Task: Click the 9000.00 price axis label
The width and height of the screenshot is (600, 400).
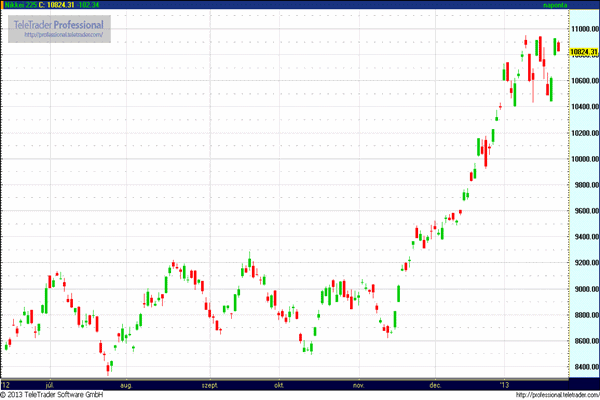Action: coord(582,290)
